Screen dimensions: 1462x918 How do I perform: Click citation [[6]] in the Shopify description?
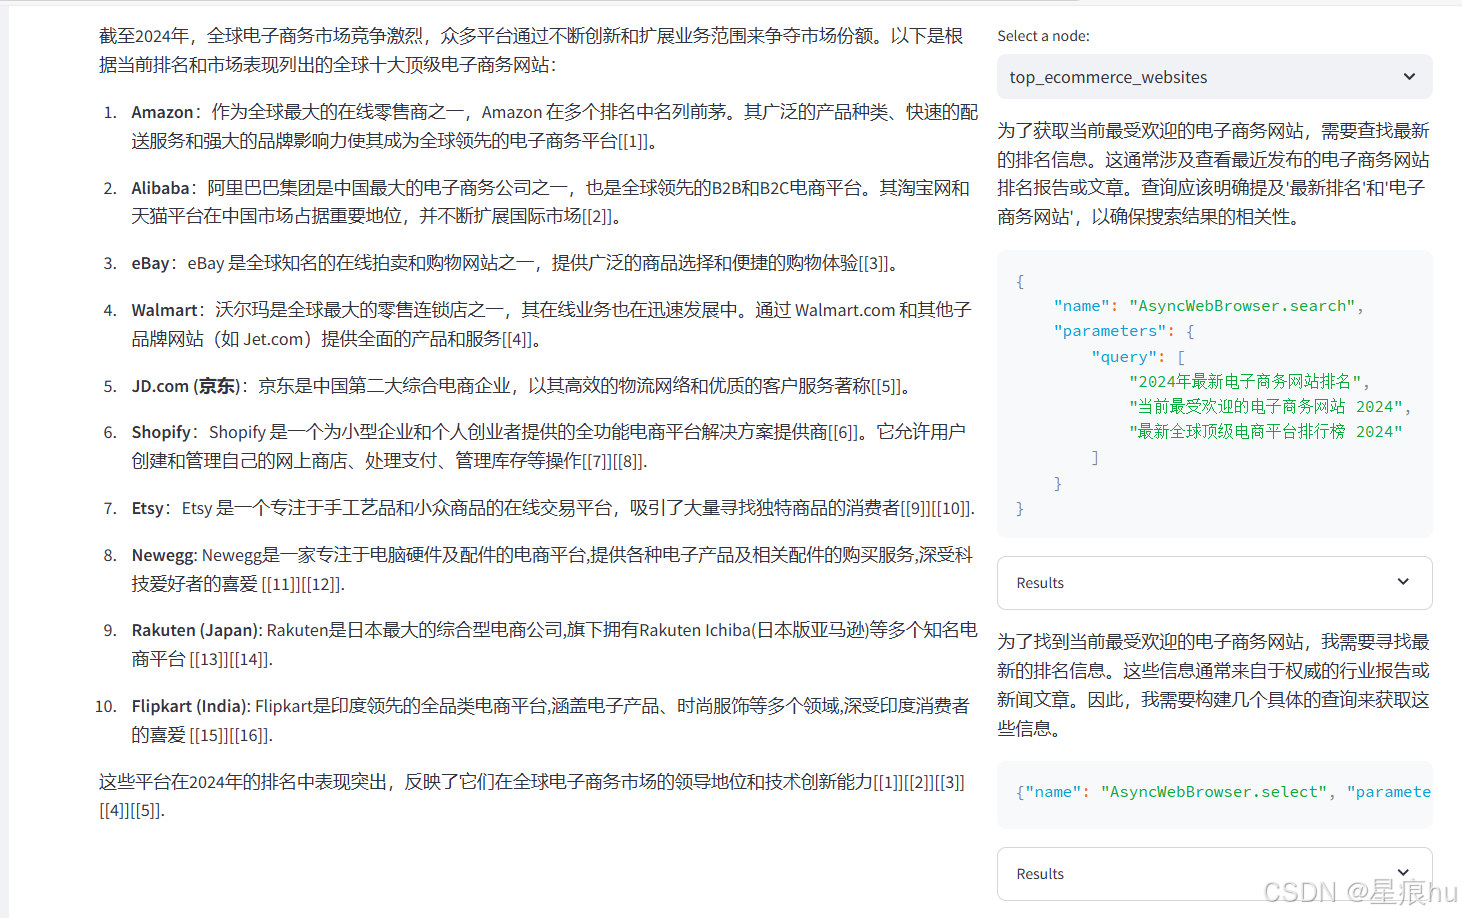(x=844, y=432)
